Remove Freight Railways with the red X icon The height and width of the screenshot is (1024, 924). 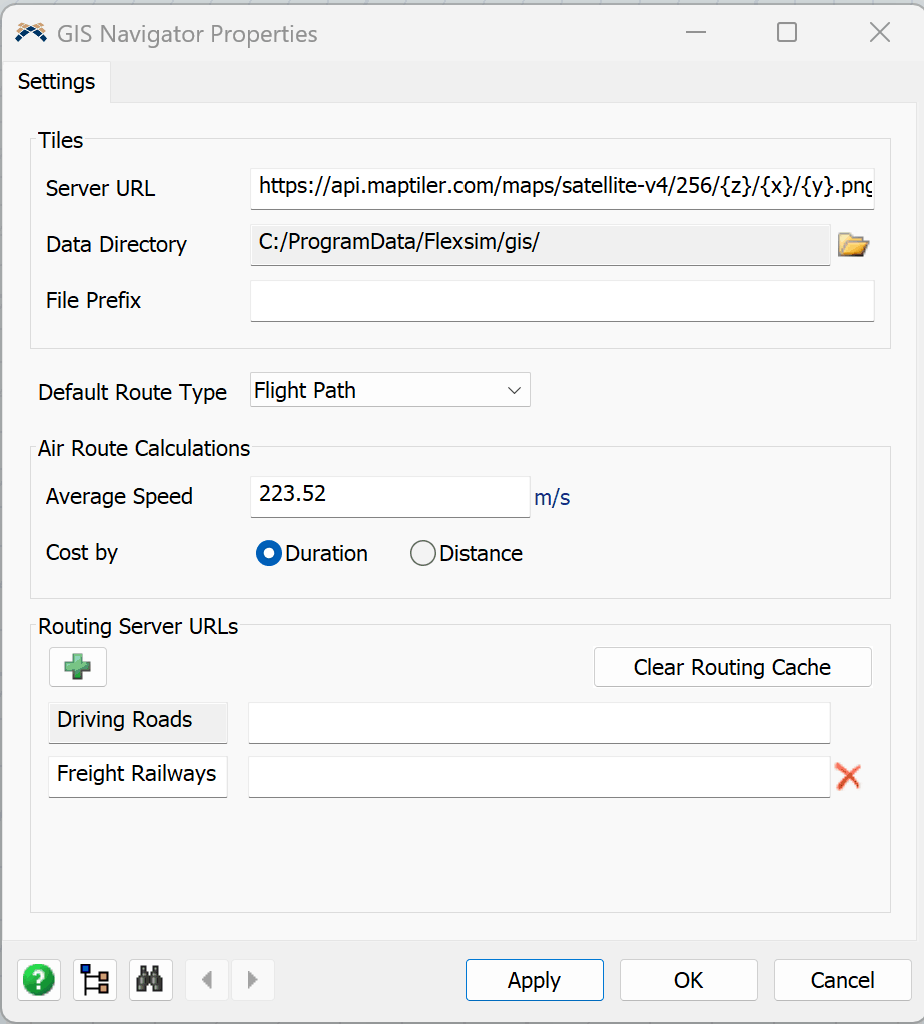coord(848,776)
